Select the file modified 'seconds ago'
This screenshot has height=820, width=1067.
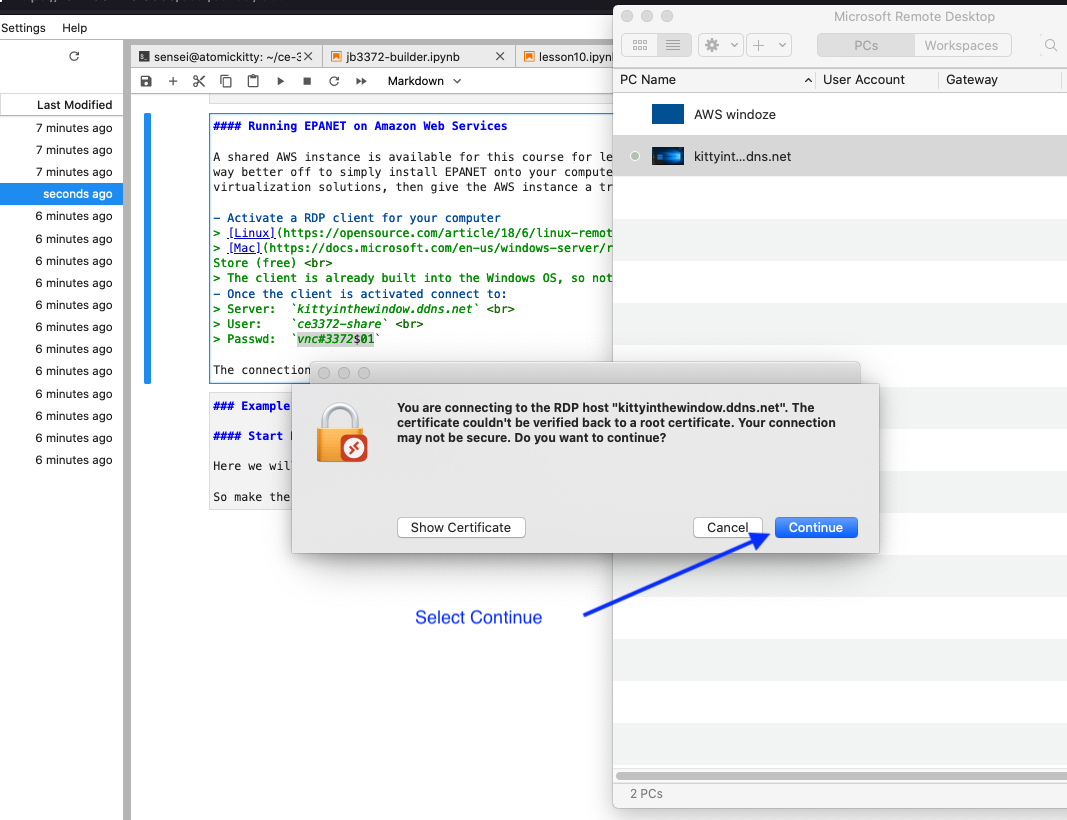pos(61,194)
